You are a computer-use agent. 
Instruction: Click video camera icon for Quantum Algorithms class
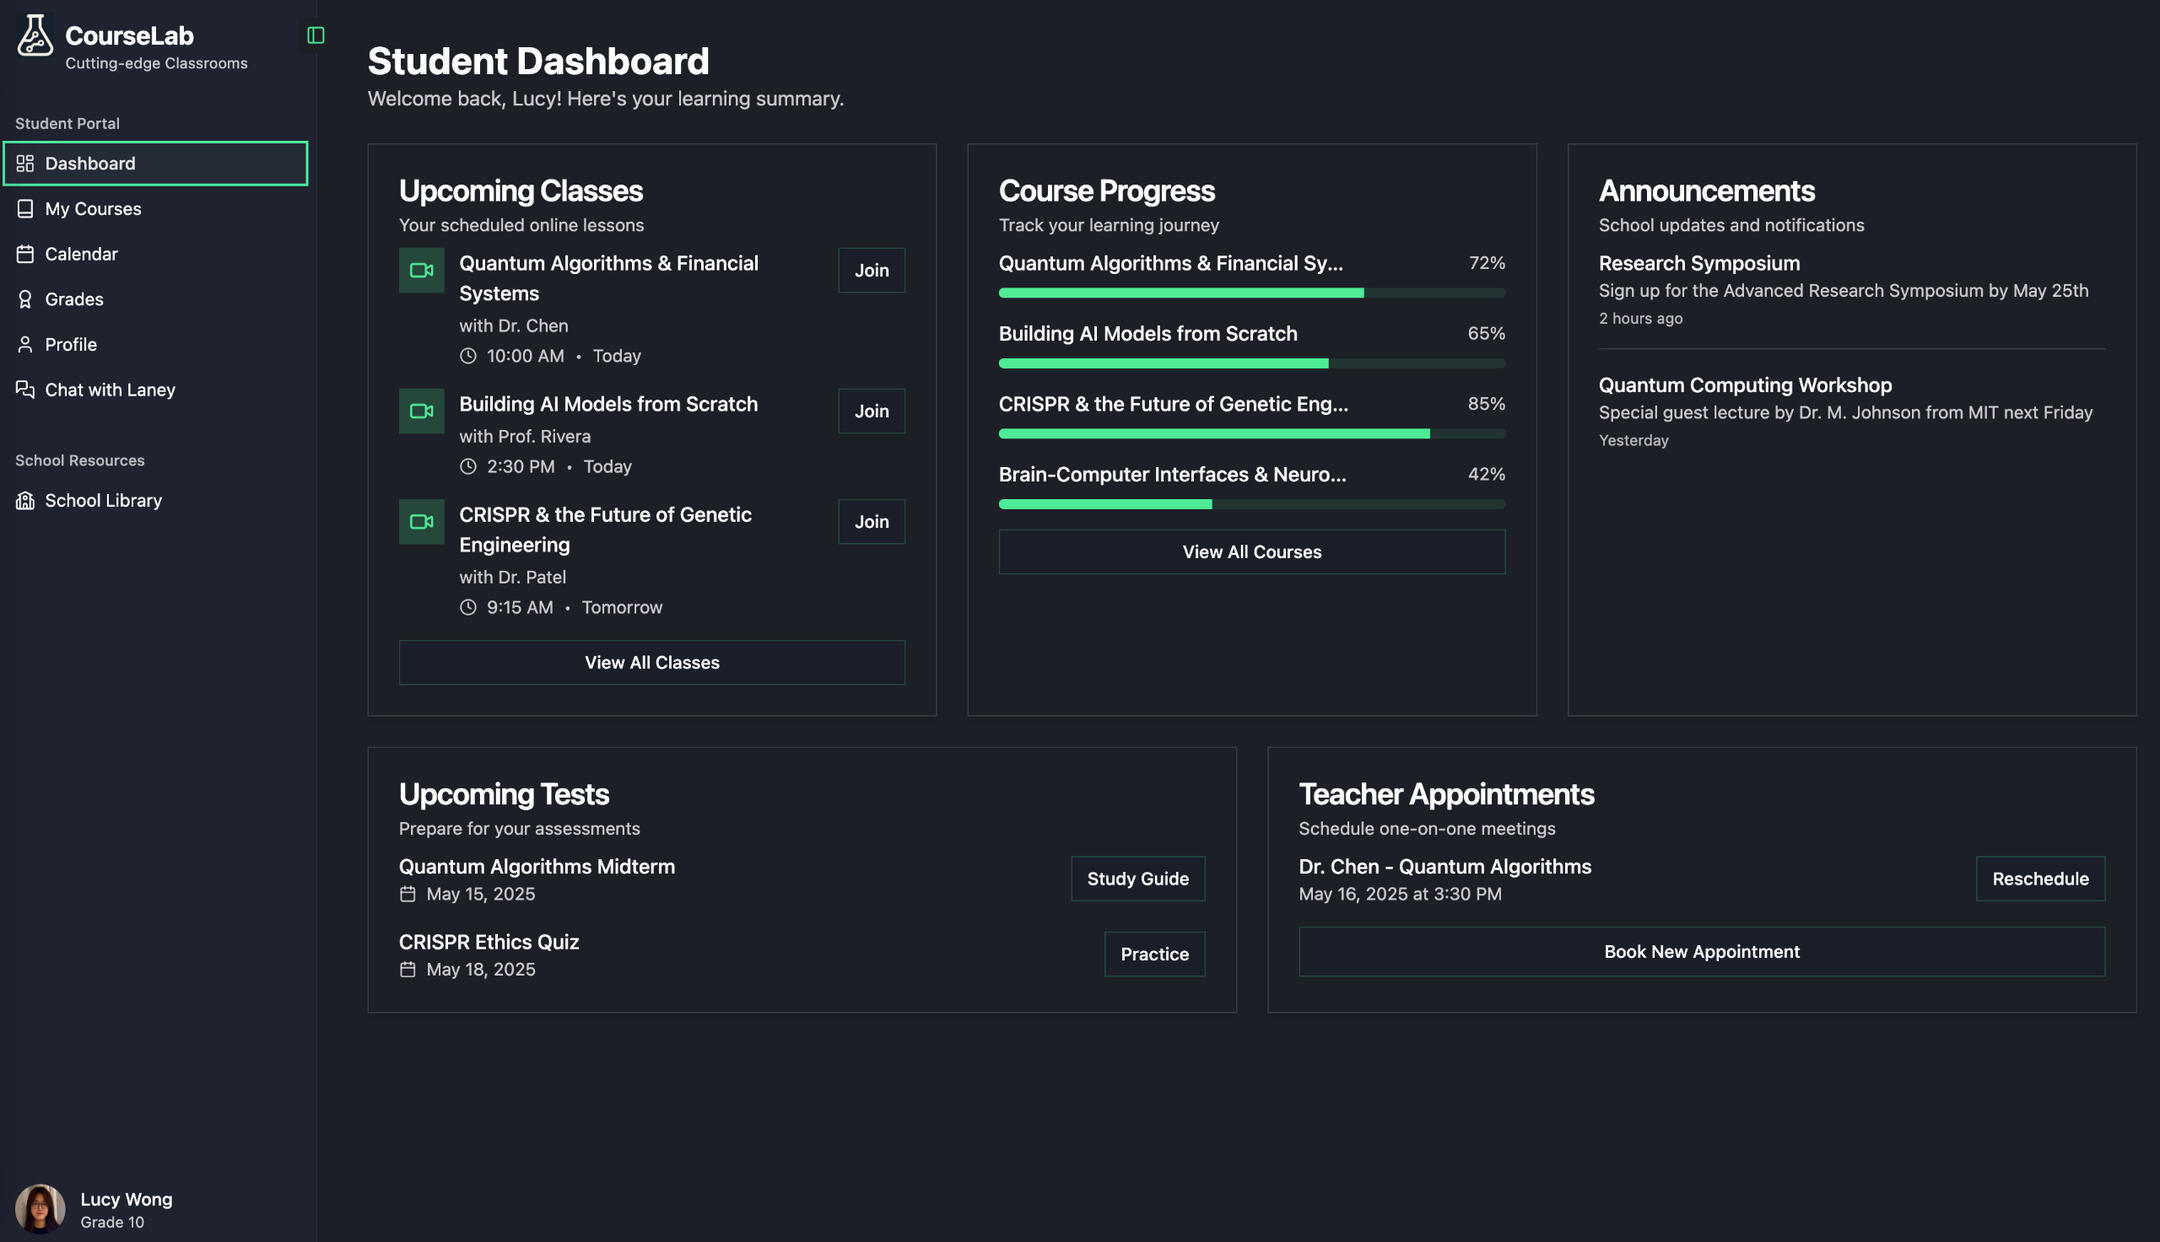[x=421, y=270]
